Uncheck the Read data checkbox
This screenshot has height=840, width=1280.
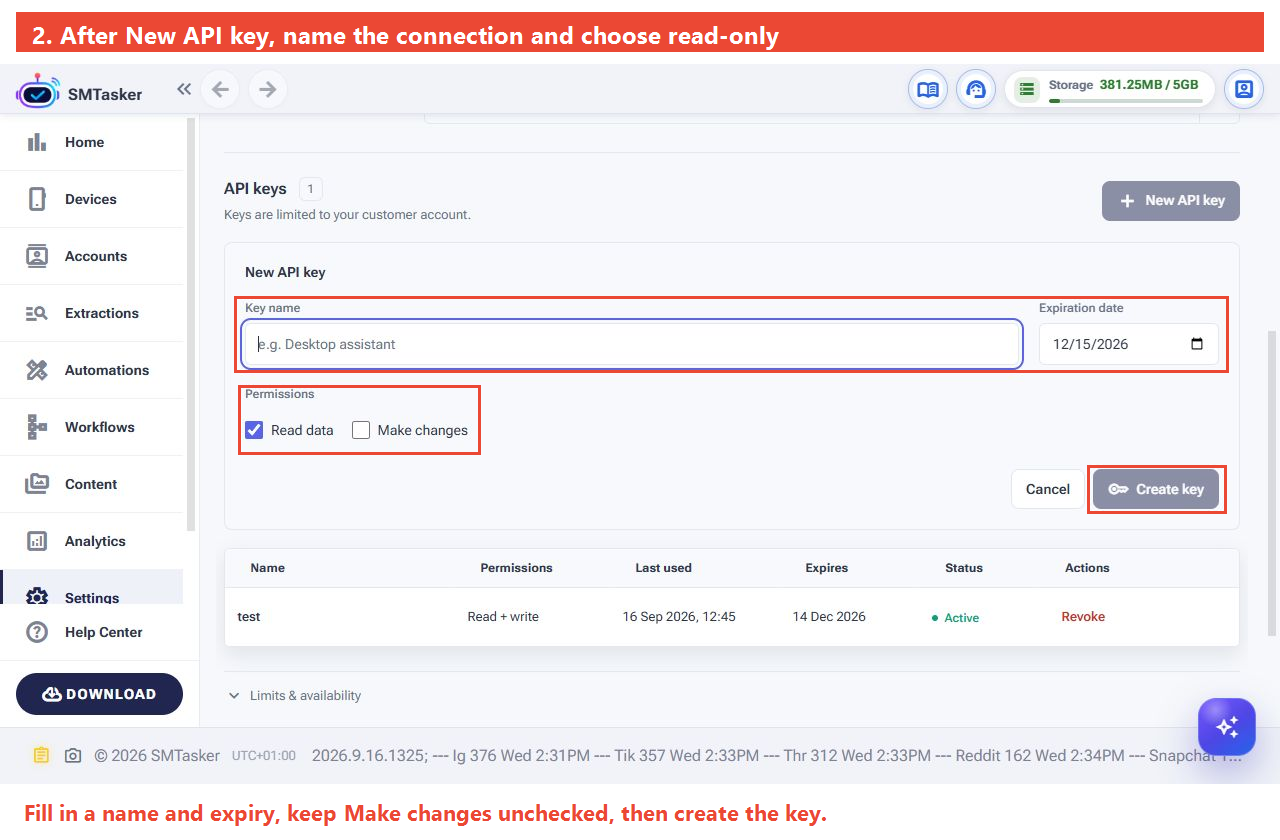(254, 430)
